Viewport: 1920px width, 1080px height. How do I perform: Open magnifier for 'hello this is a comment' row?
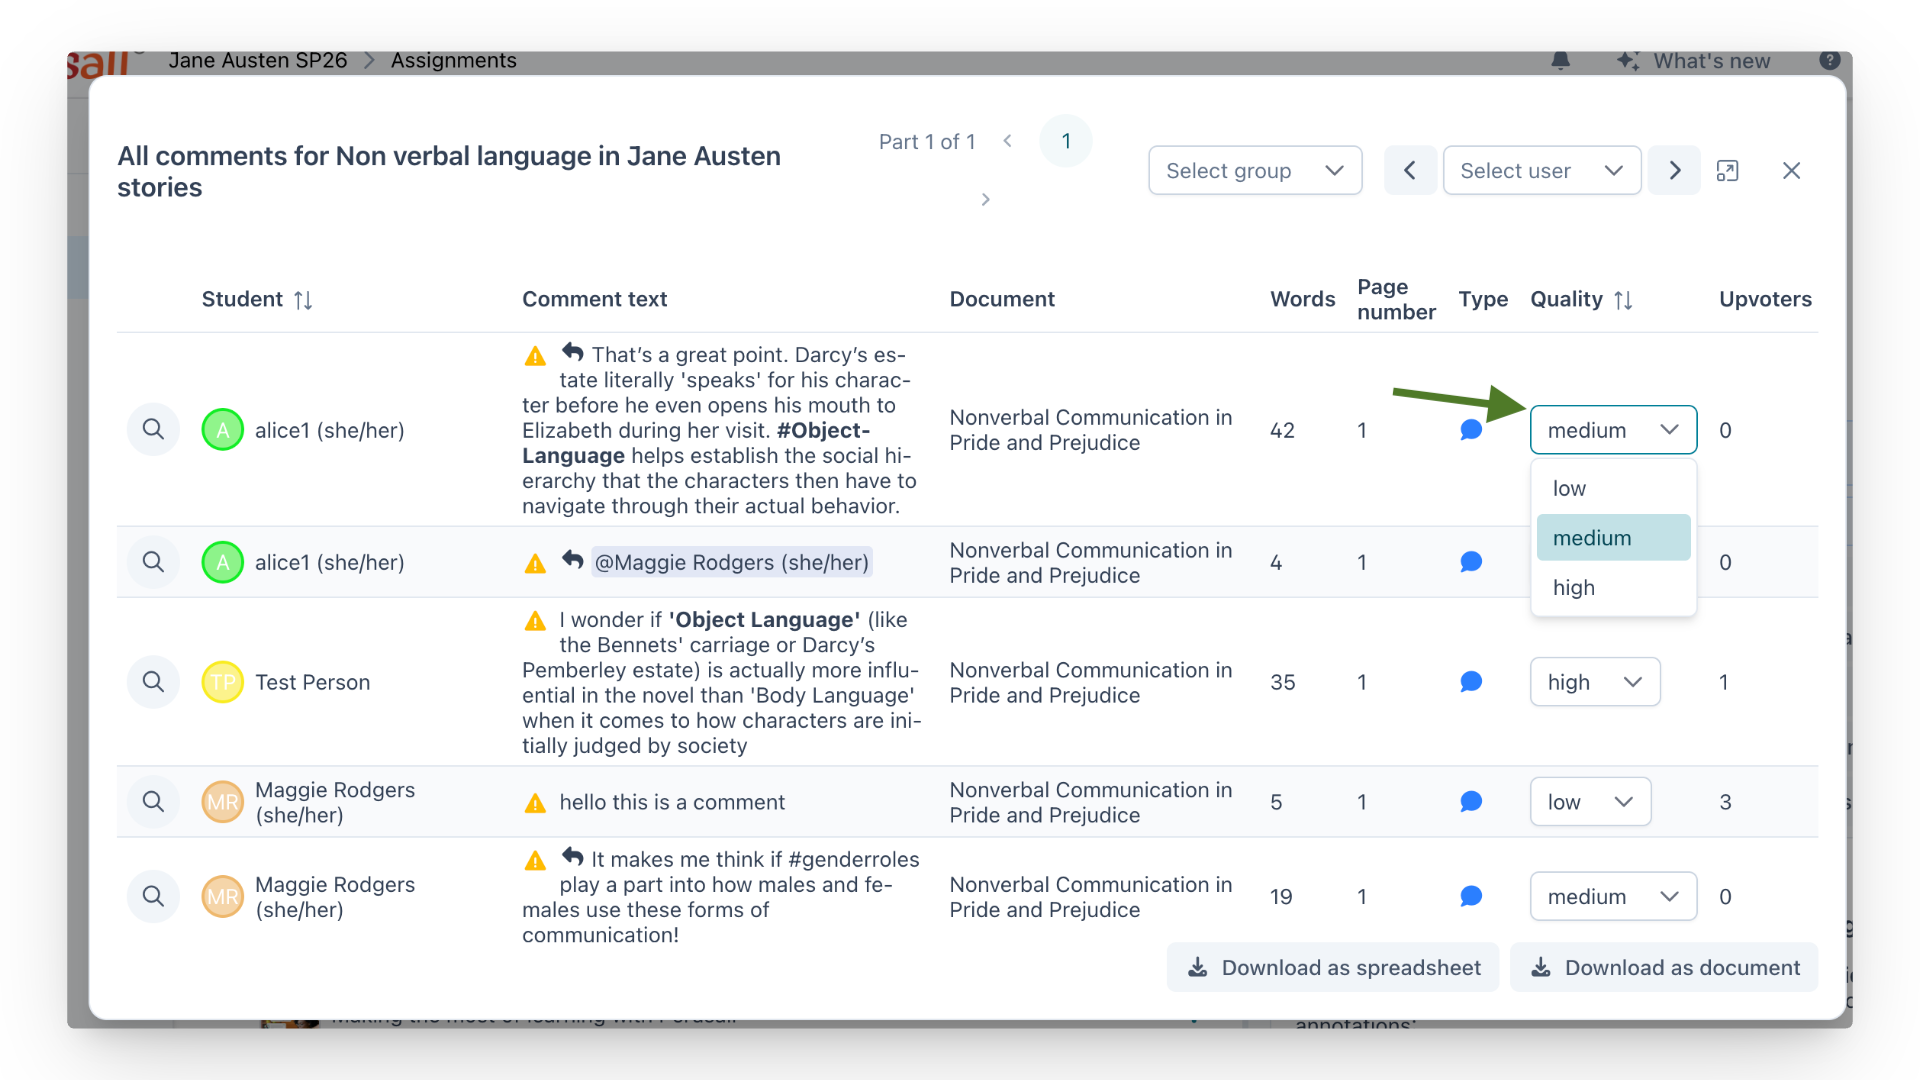point(153,802)
